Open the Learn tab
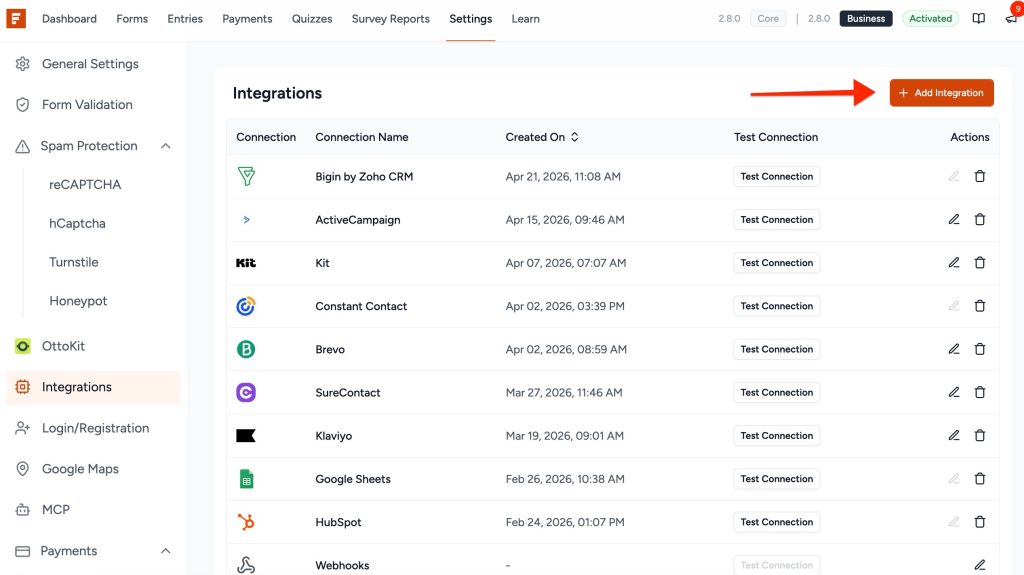 coord(525,19)
